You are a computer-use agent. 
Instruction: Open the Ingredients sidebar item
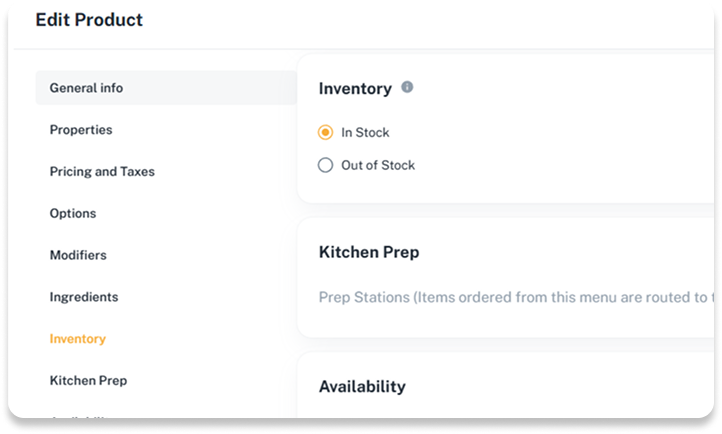[x=84, y=297]
